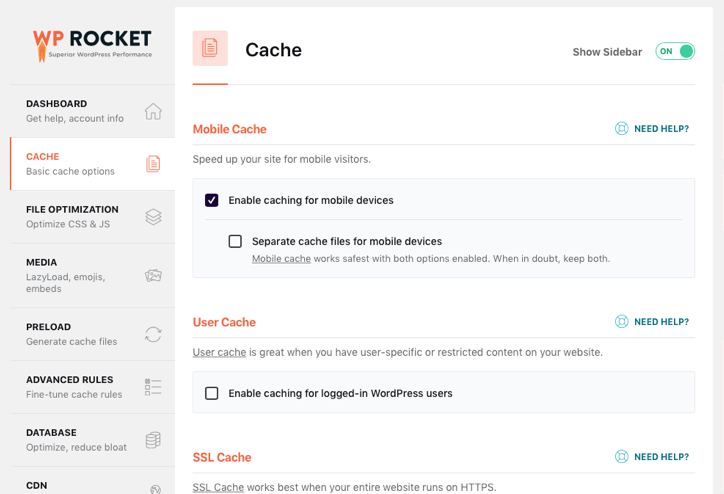
Task: Click the WP Rocket logo
Action: click(x=92, y=44)
